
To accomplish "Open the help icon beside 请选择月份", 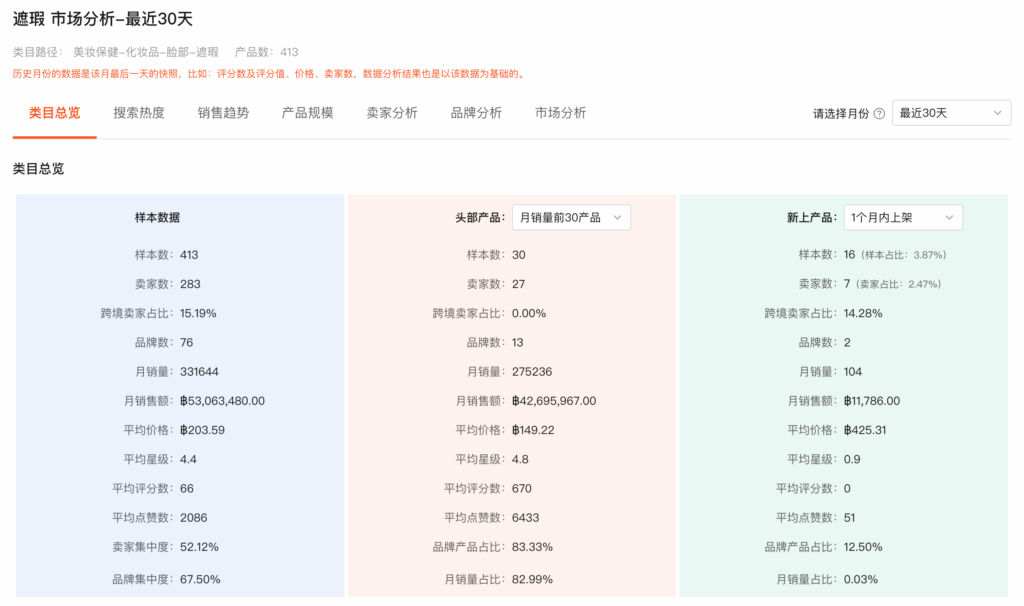I will click(879, 114).
